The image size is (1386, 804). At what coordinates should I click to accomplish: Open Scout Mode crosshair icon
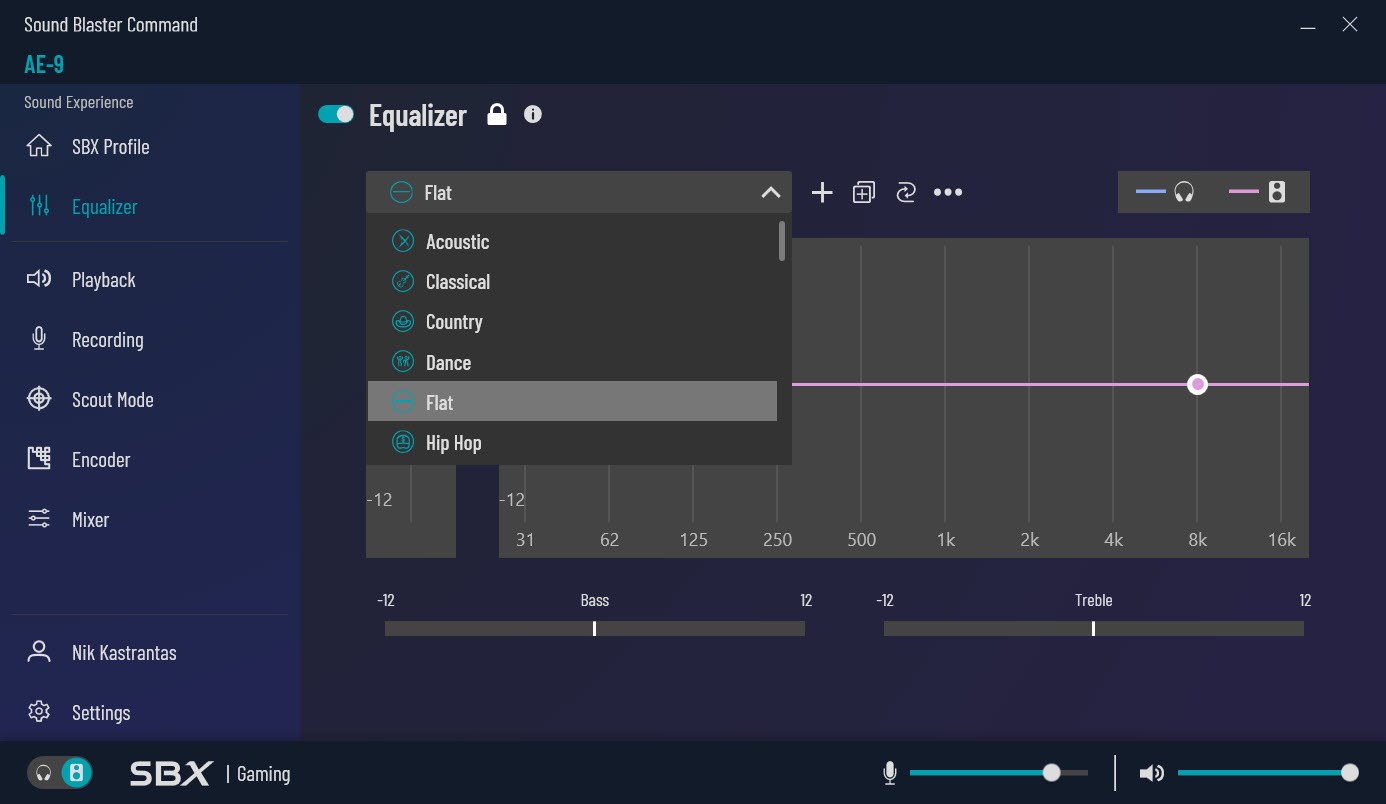(39, 399)
